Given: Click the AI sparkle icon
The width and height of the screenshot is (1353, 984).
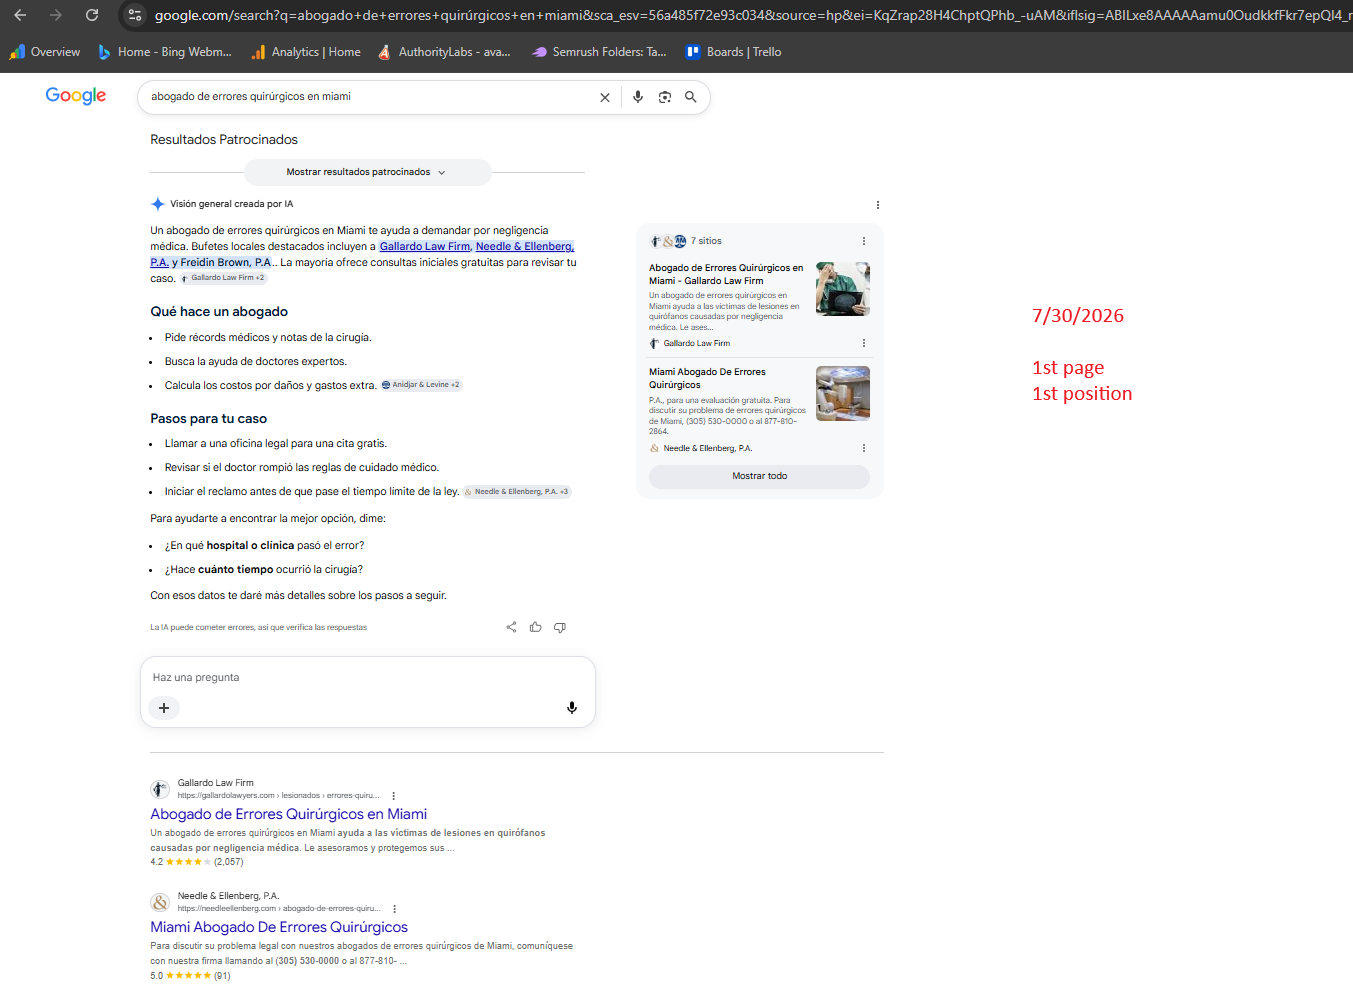Looking at the screenshot, I should point(157,204).
